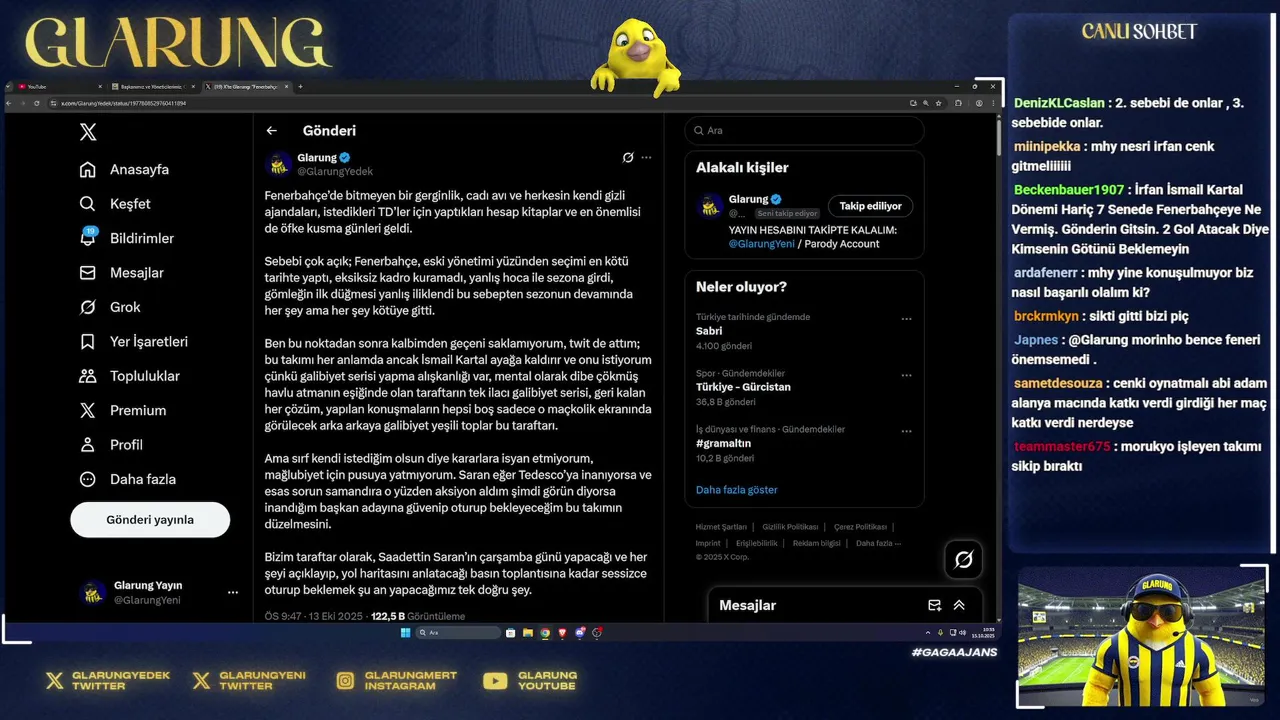The width and height of the screenshot is (1280, 720).
Task: Open Brave browser icon on taskbar
Action: (563, 633)
